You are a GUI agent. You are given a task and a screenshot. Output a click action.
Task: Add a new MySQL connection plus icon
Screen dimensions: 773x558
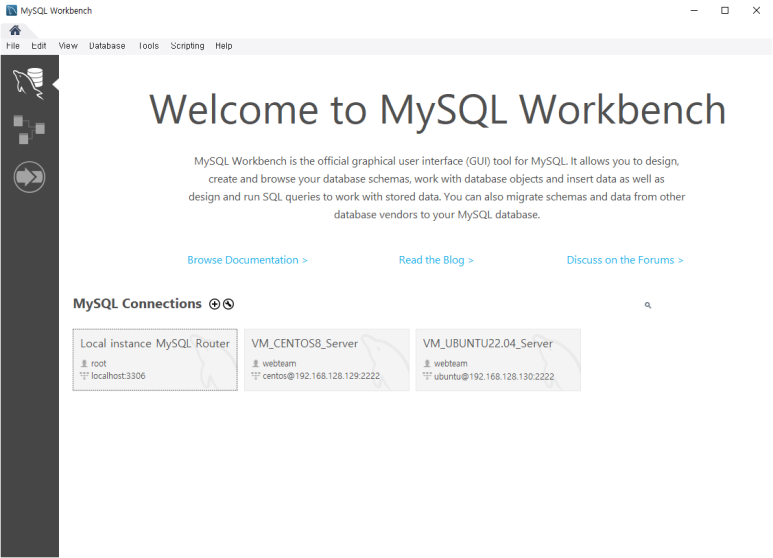[214, 304]
